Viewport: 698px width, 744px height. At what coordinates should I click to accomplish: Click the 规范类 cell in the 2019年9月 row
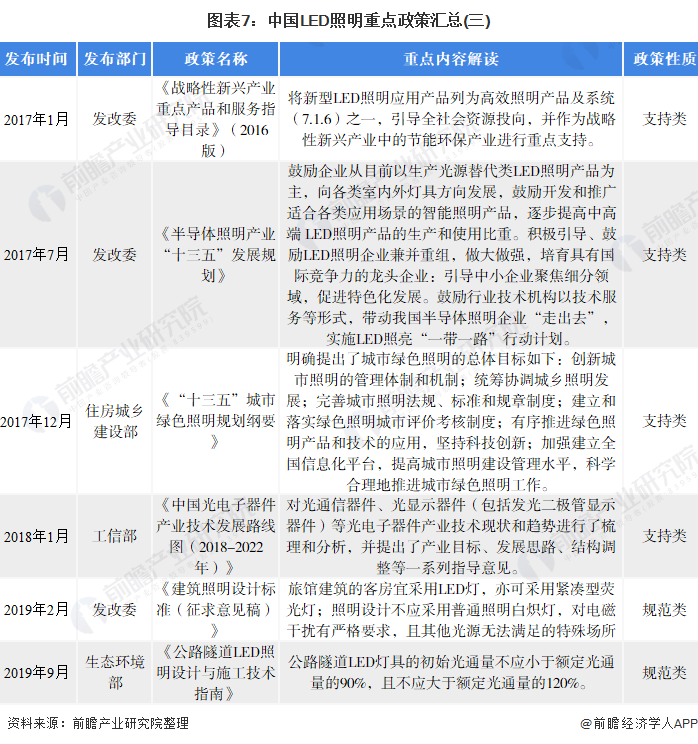coord(664,672)
